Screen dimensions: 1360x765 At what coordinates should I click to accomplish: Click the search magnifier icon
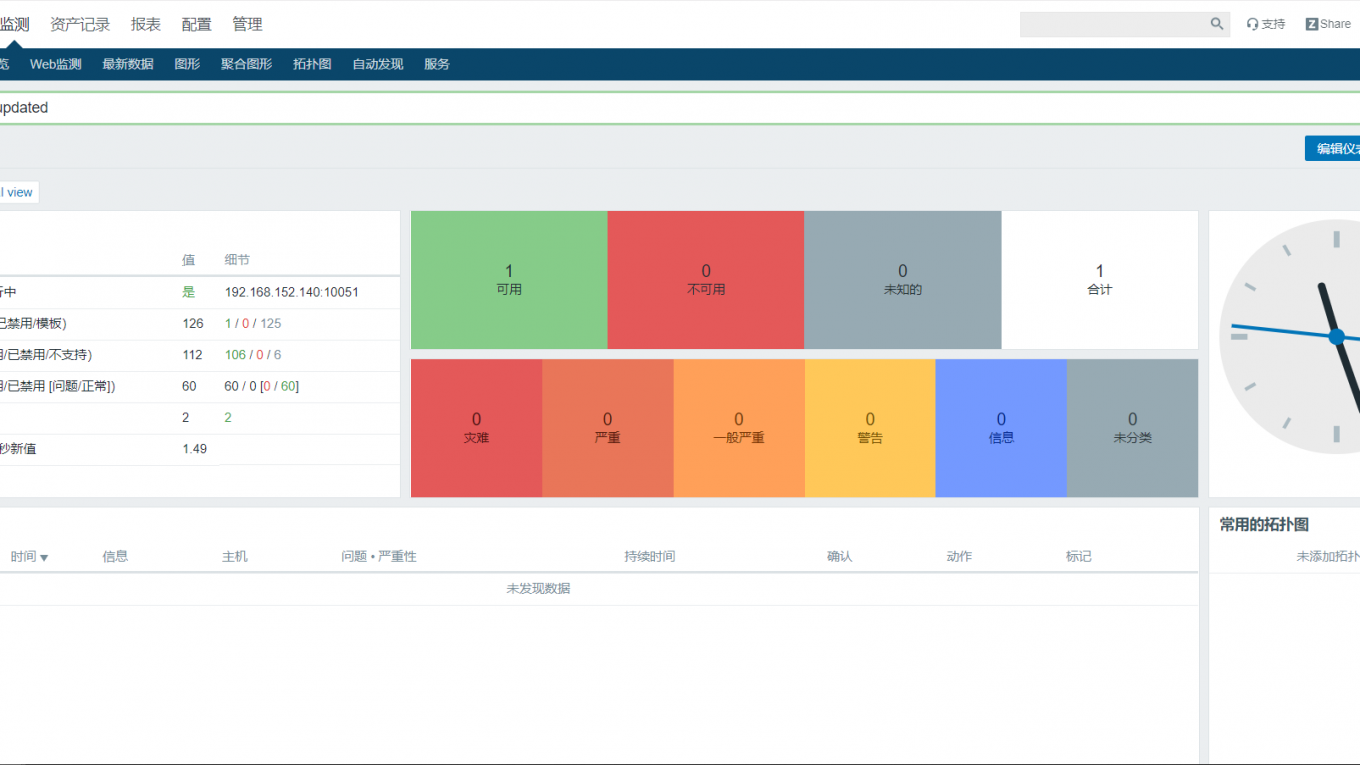1216,24
